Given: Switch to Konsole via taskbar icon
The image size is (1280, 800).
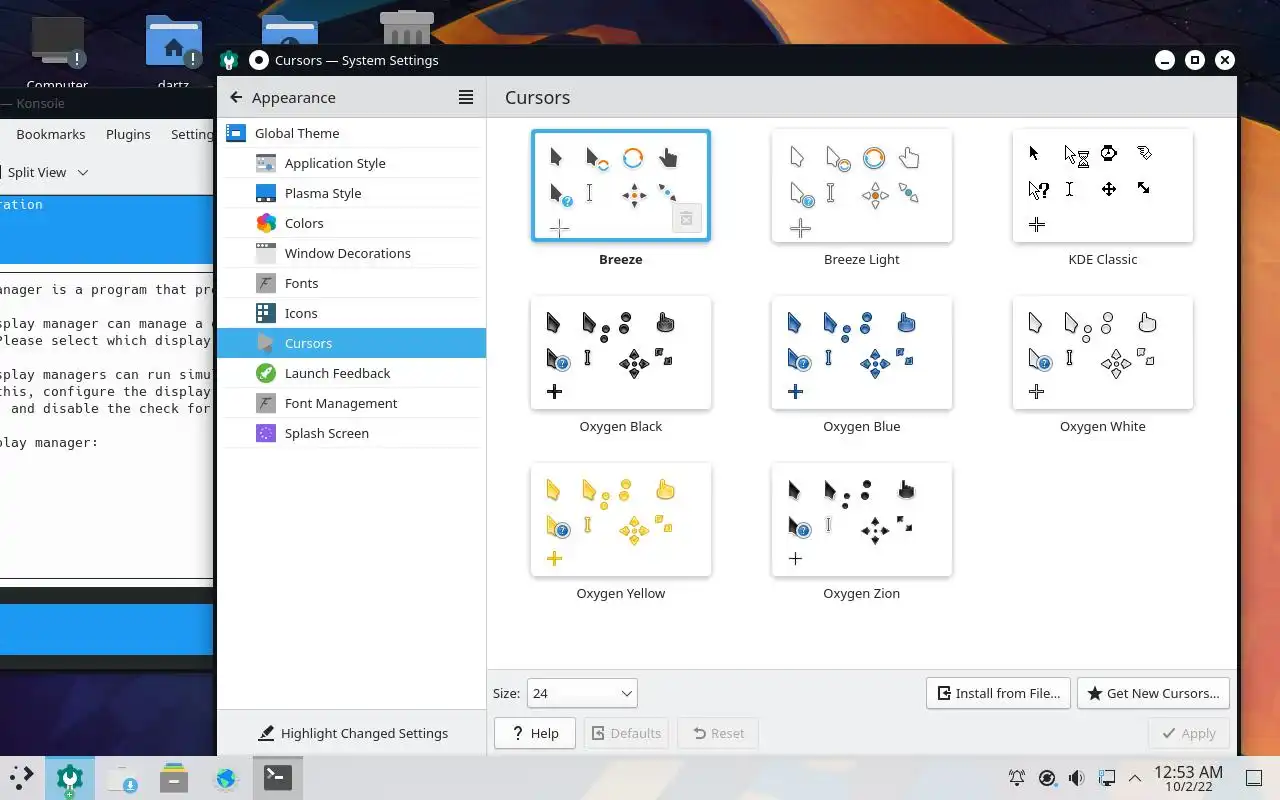Looking at the screenshot, I should coord(277,777).
